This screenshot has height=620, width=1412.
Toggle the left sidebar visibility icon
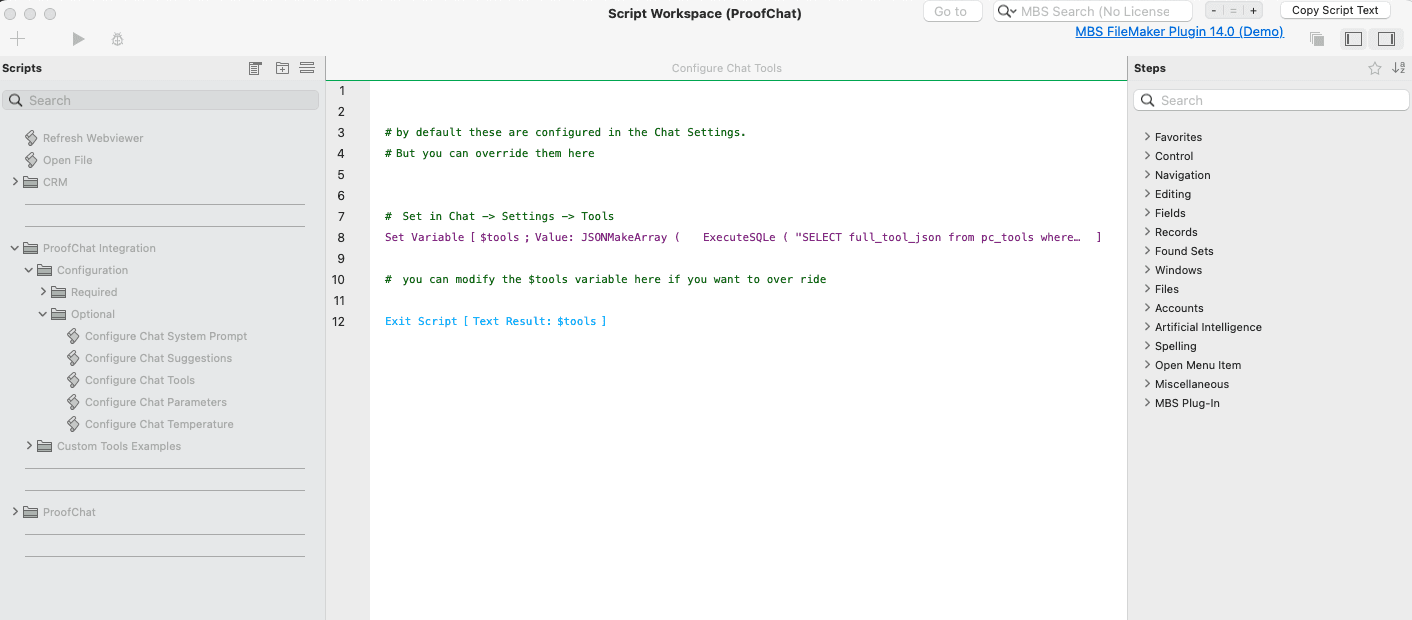pyautogui.click(x=1353, y=38)
